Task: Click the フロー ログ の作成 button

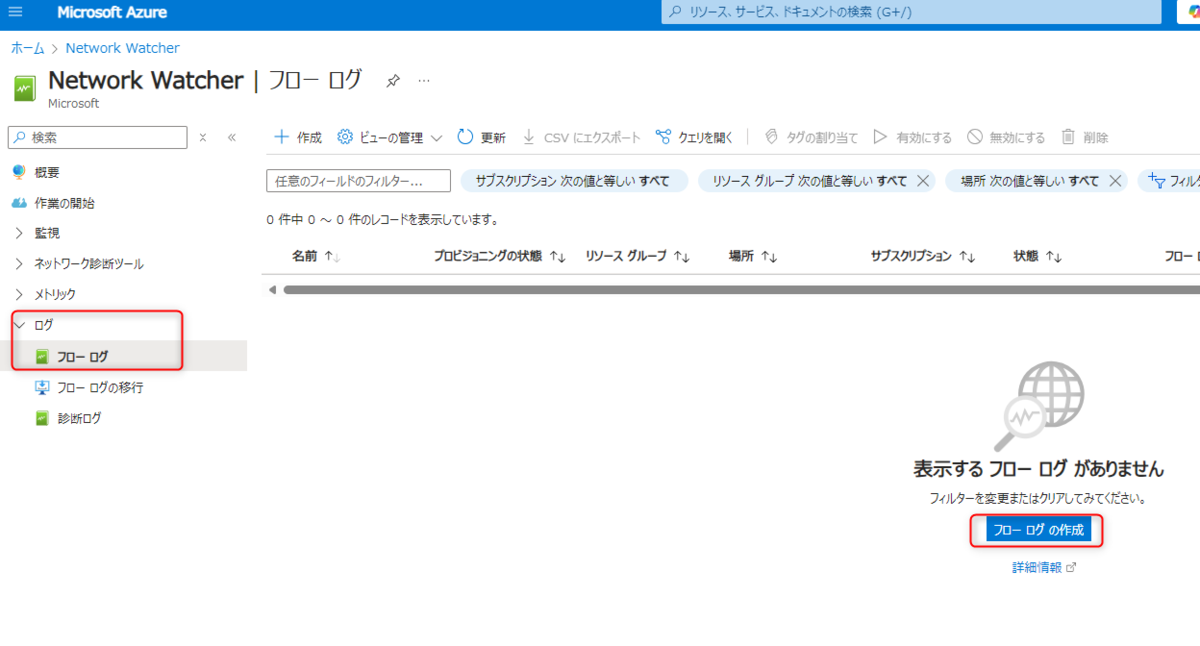Action: point(1038,530)
